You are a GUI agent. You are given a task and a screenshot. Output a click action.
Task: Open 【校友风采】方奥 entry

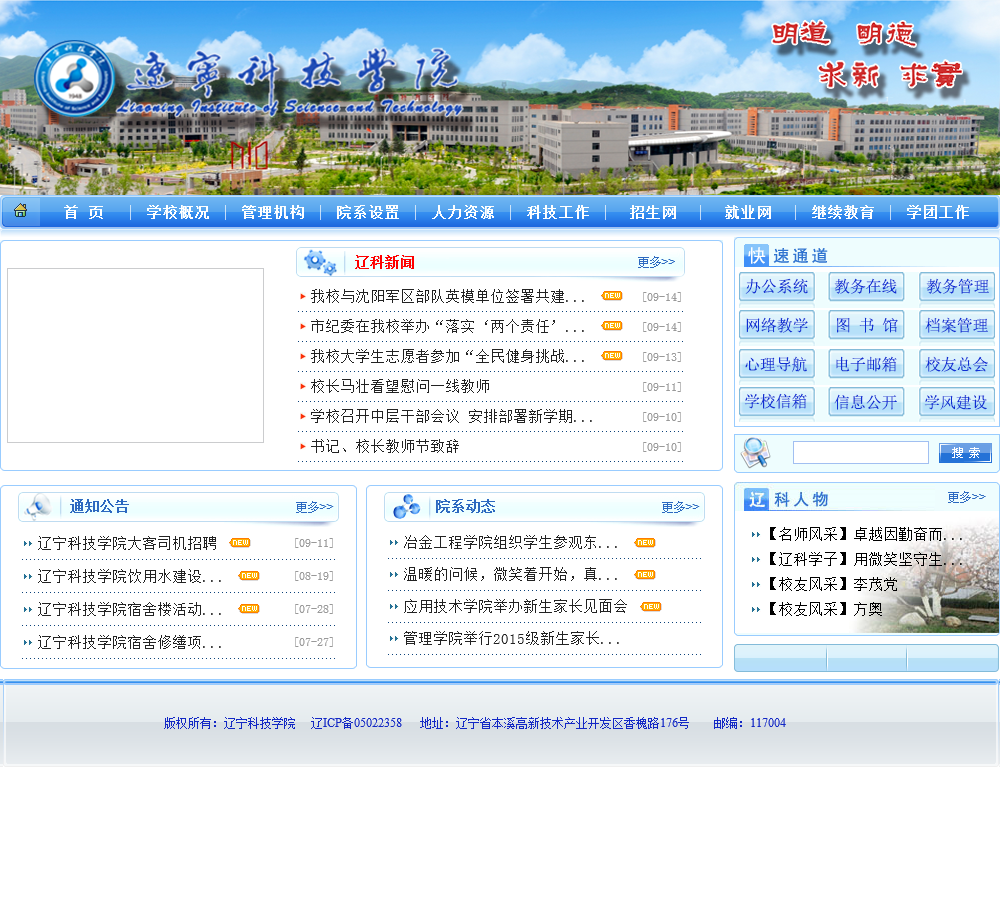823,609
